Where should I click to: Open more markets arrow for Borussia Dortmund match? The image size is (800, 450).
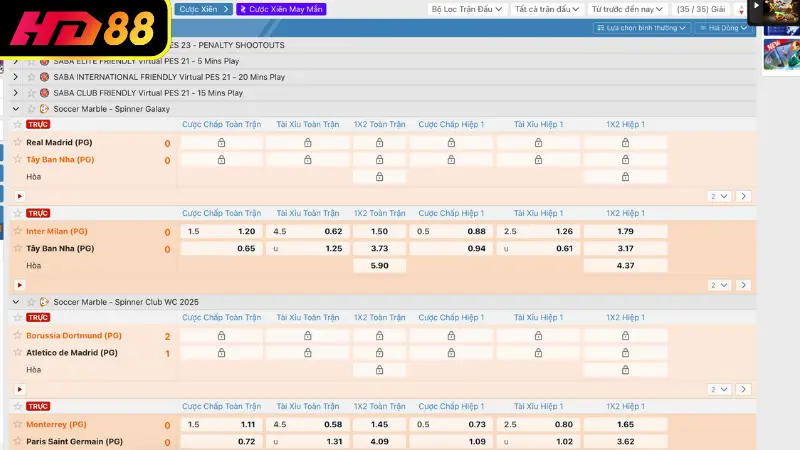pyautogui.click(x=743, y=389)
